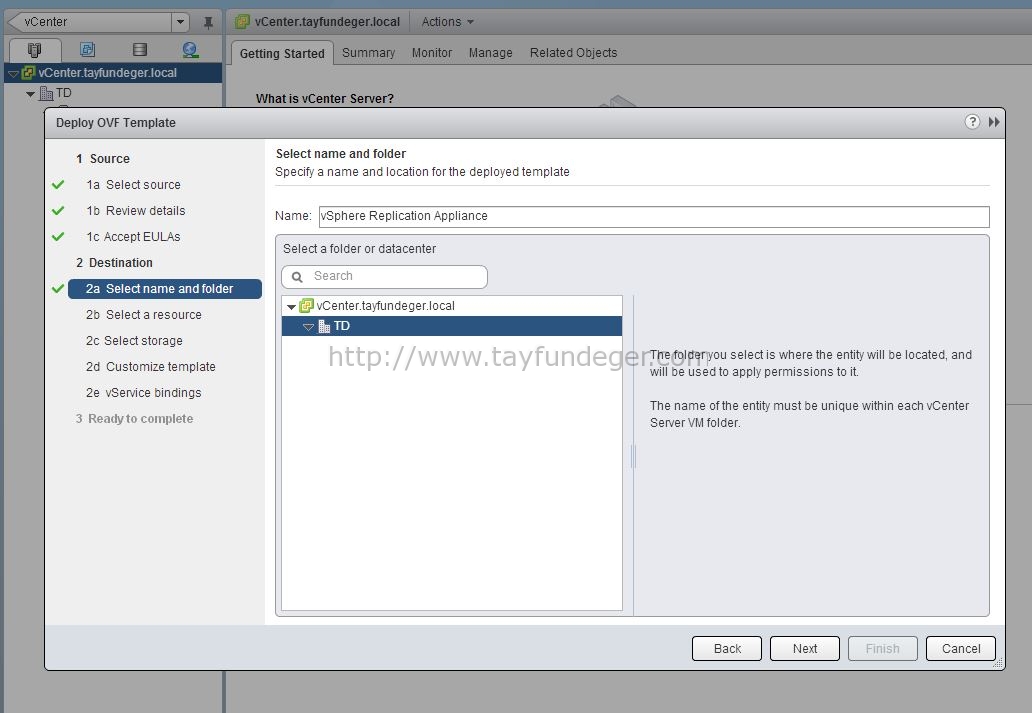The image size is (1032, 713).
Task: Click step 2b Select a resource
Action: coord(143,315)
